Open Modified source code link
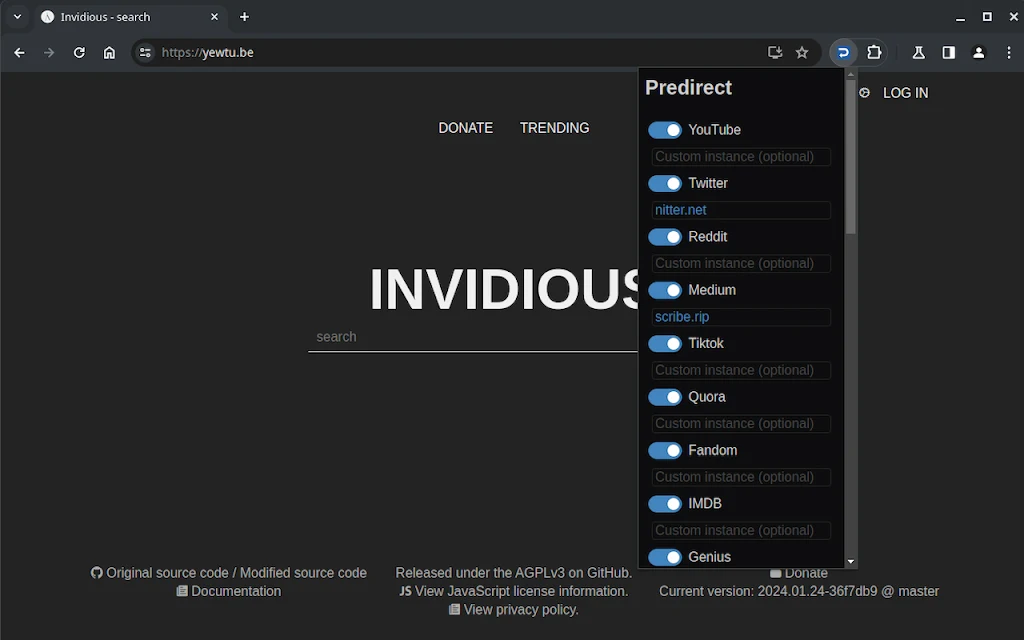The height and width of the screenshot is (640, 1024). tap(303, 573)
